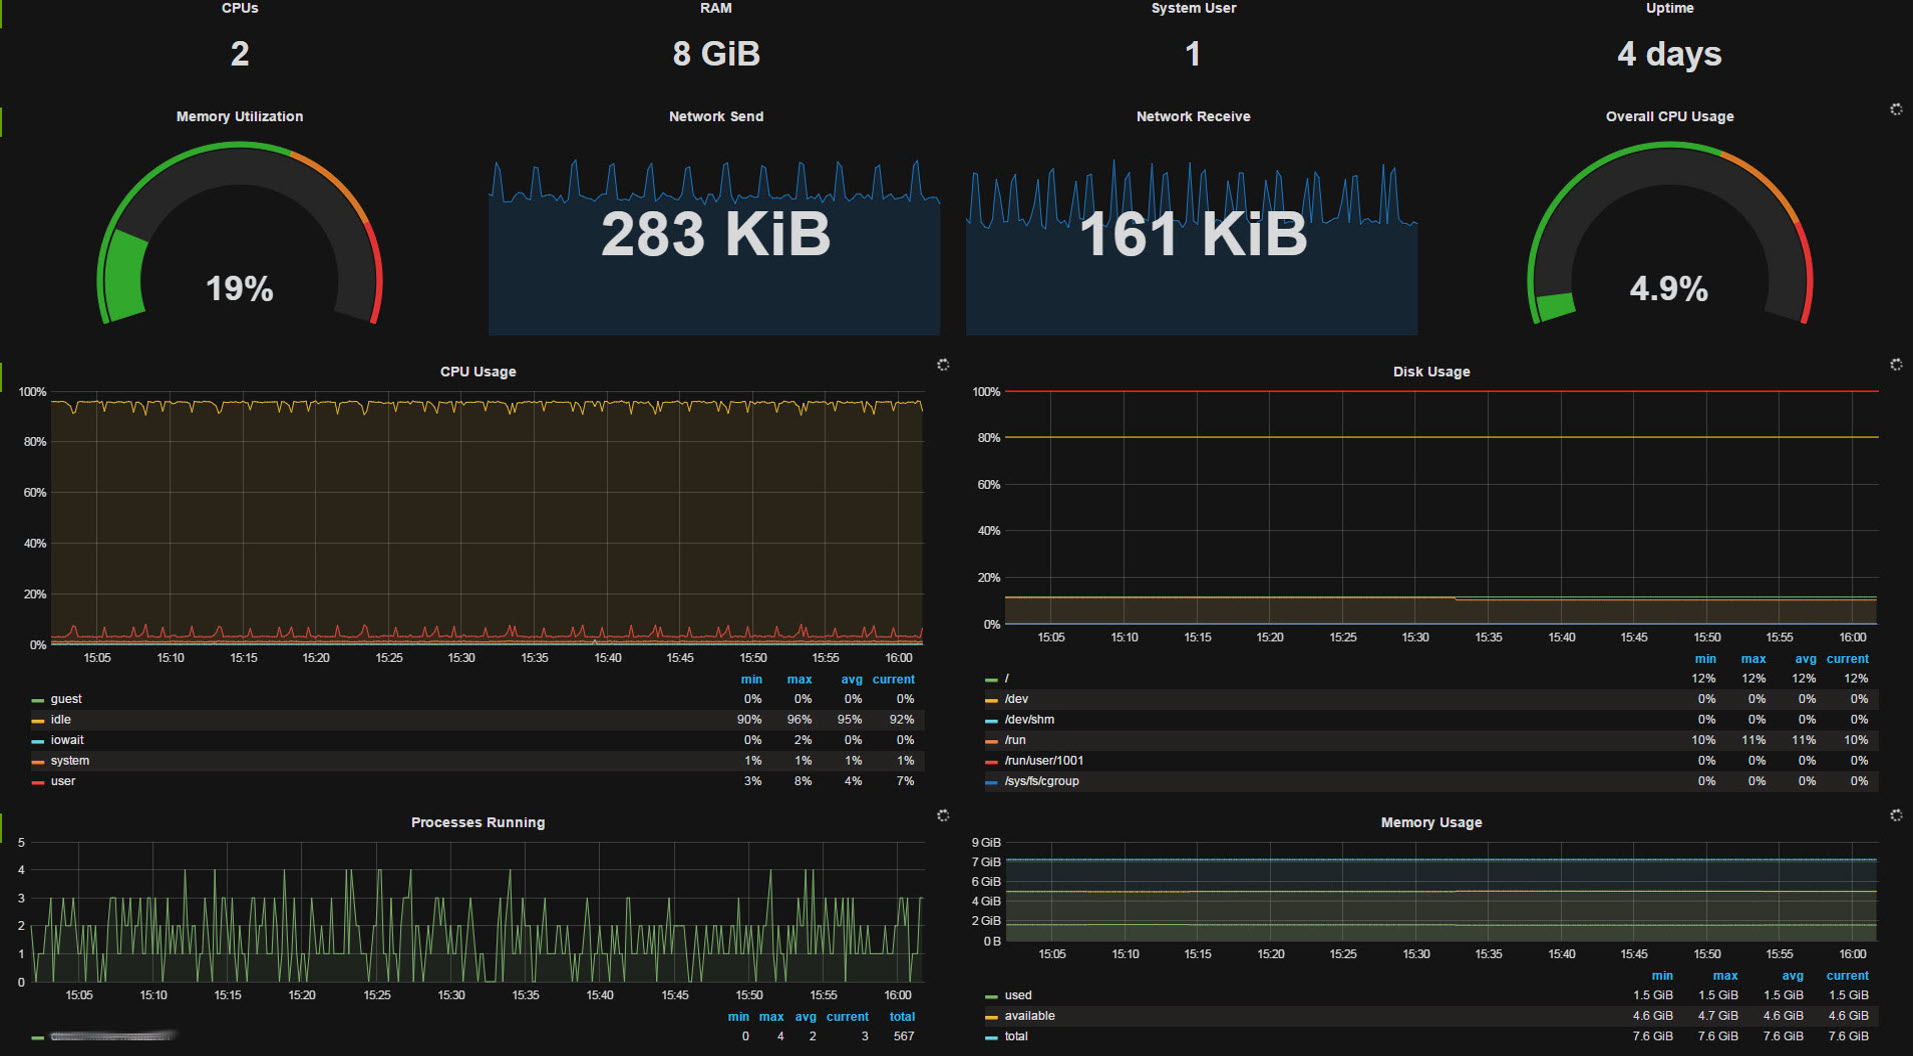The width and height of the screenshot is (1913, 1056).
Task: Click the loading spinner on Memory Usage panel
Action: coord(1896,816)
